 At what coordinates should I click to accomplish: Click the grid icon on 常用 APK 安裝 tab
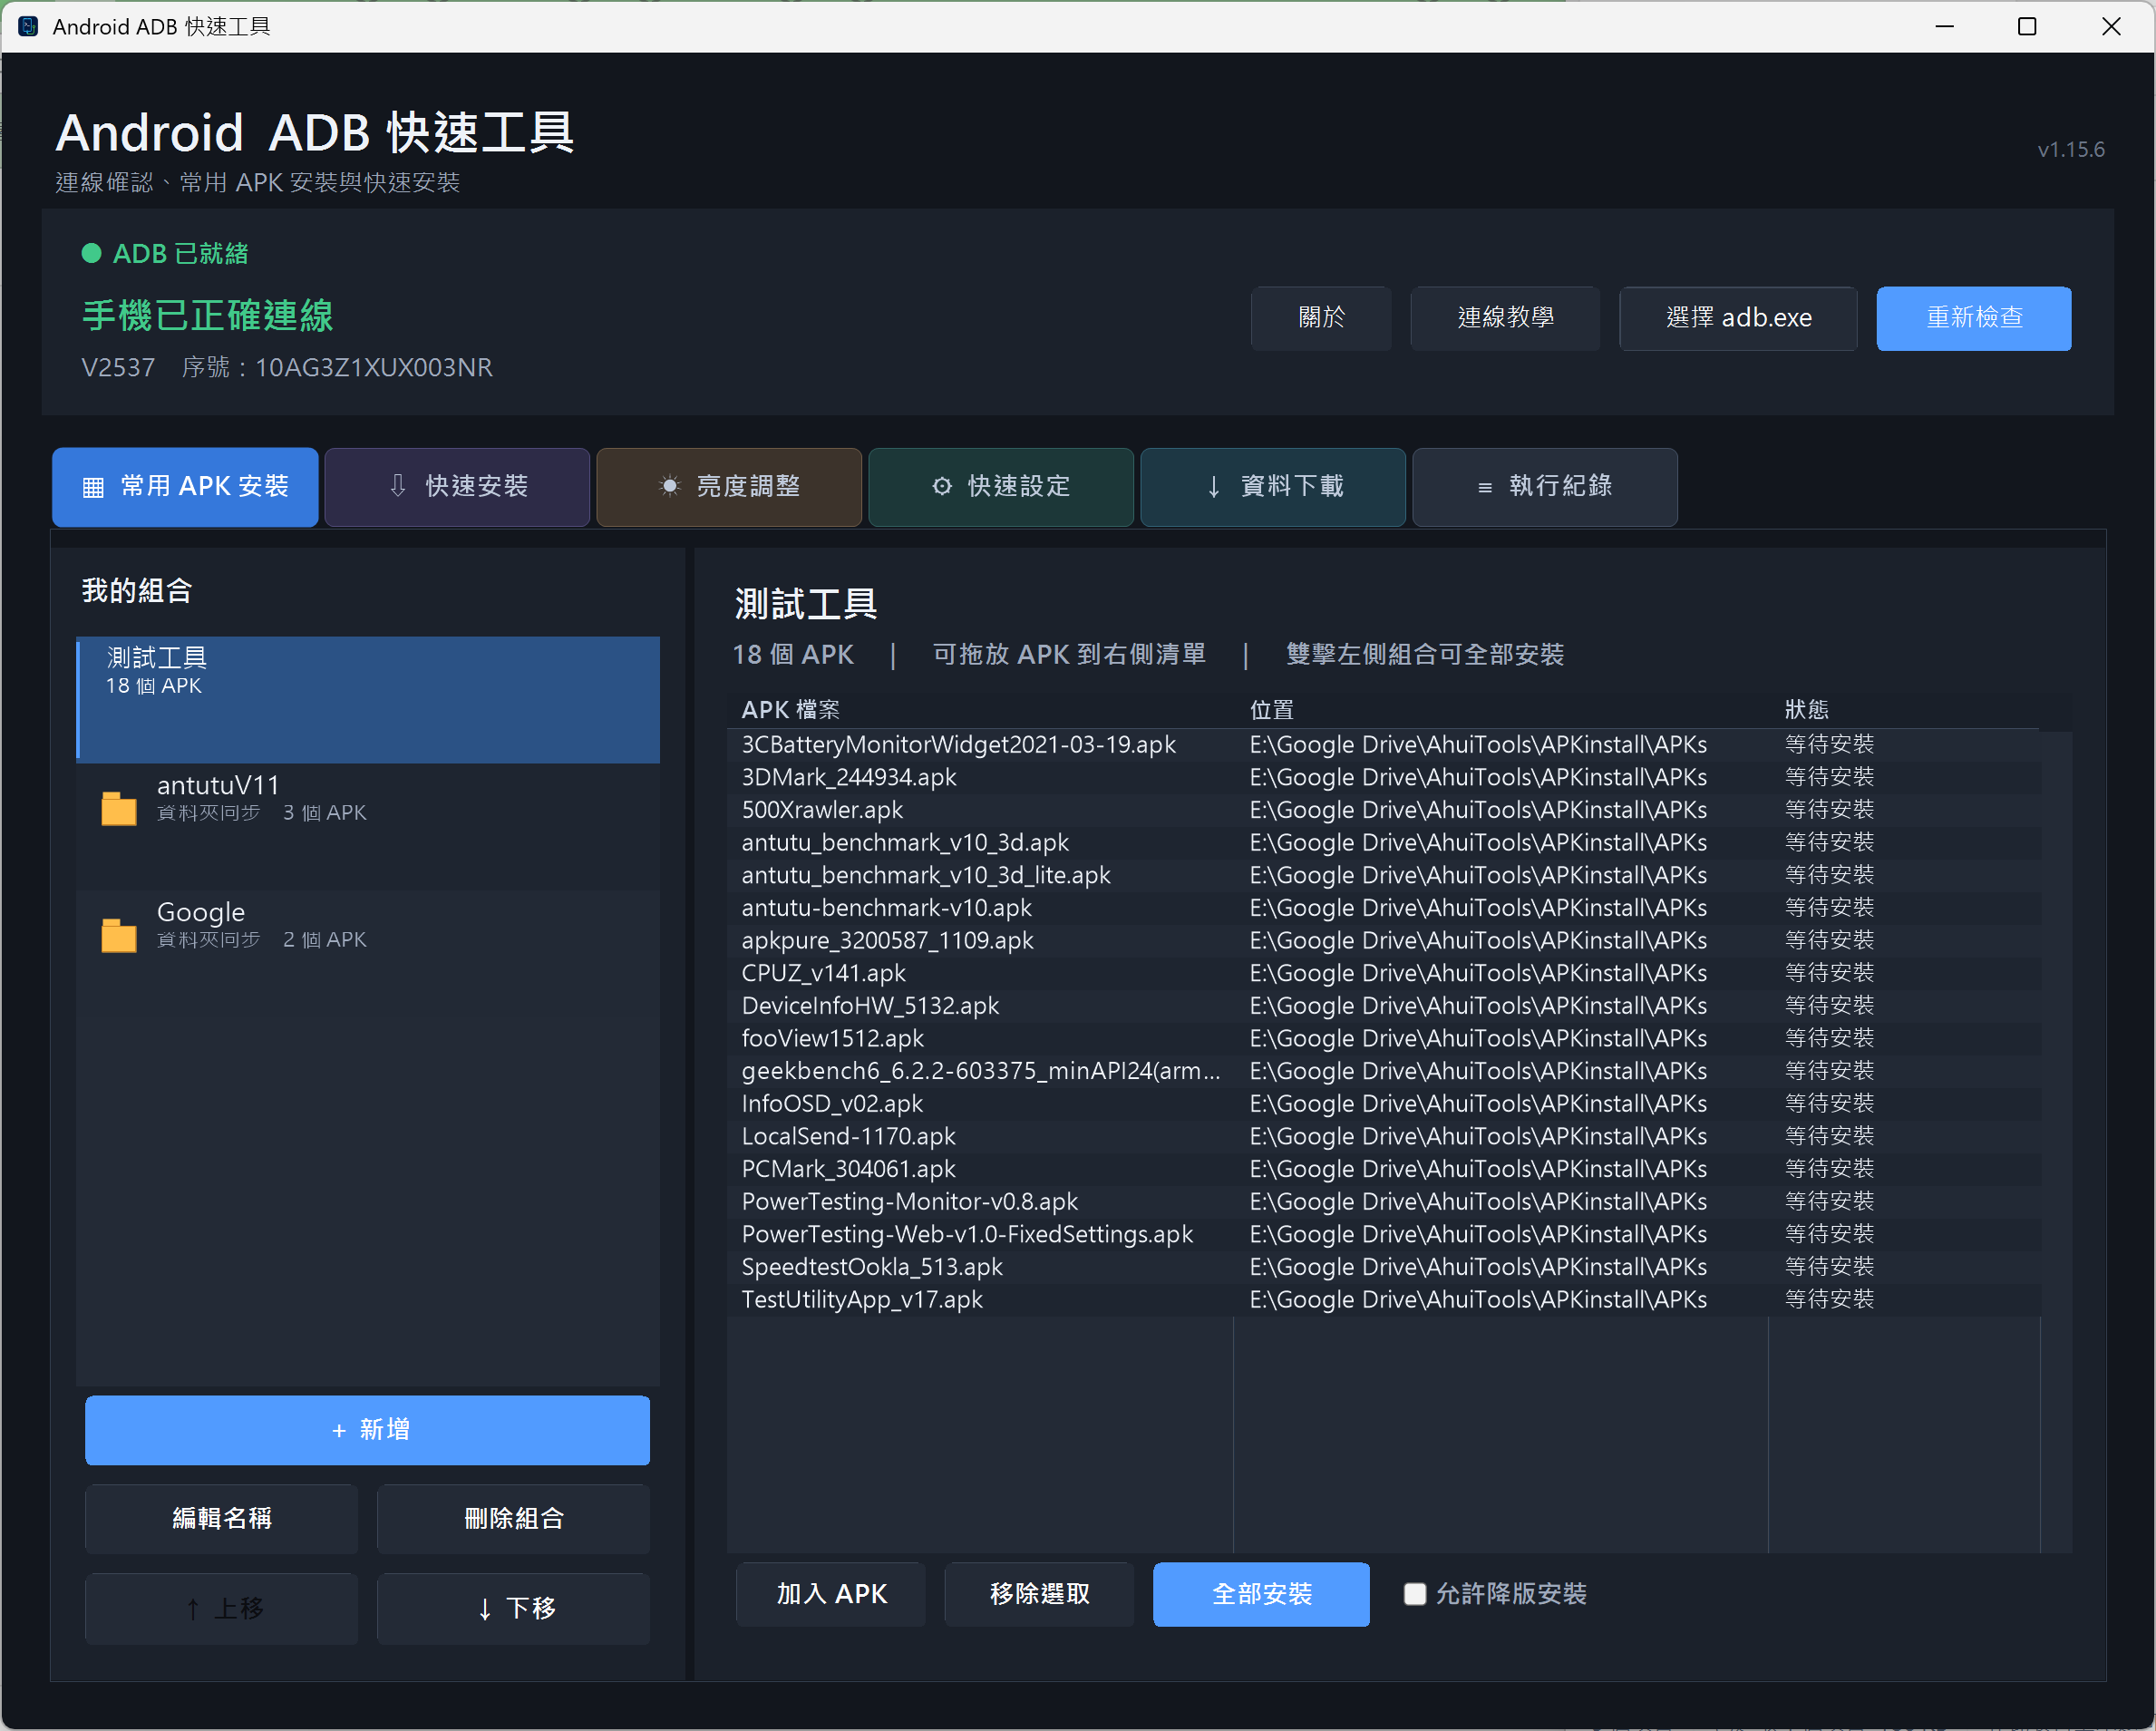tap(93, 487)
